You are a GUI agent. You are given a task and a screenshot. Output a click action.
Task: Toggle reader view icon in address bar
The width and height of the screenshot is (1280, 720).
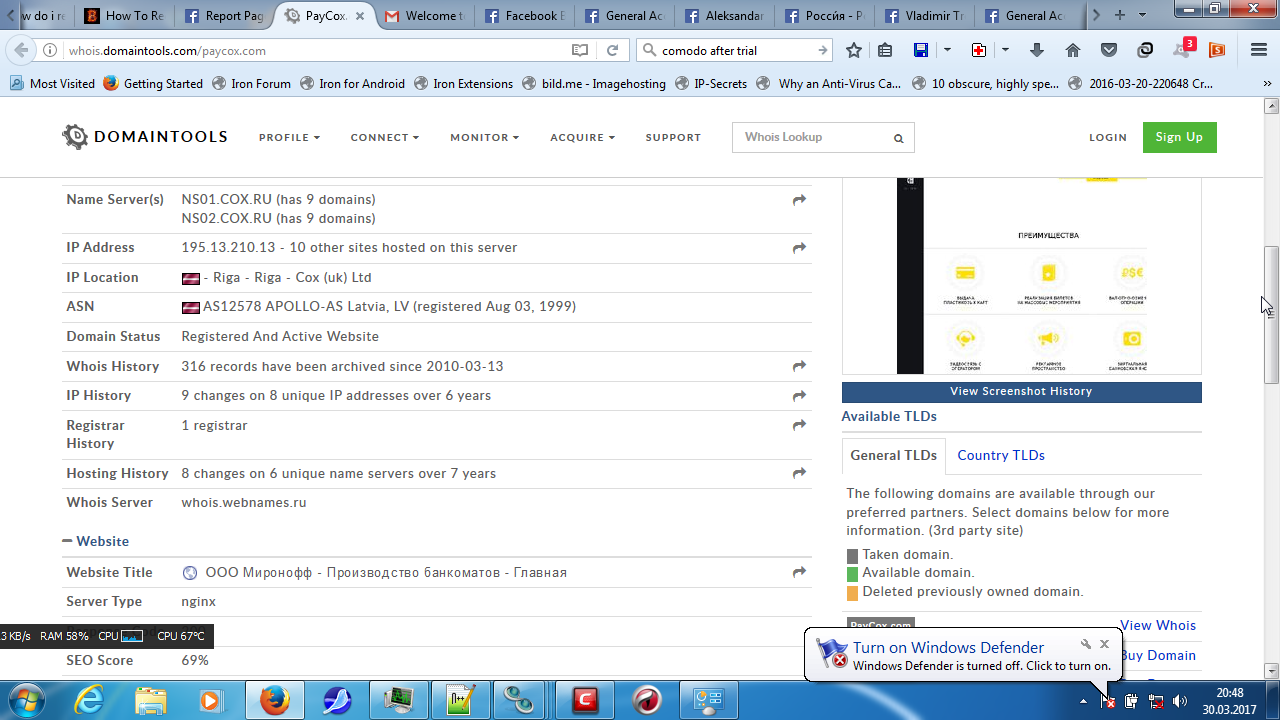(x=580, y=50)
